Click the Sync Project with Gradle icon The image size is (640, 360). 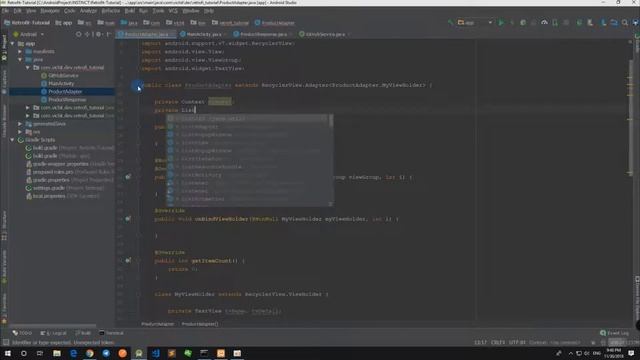coord(579,23)
